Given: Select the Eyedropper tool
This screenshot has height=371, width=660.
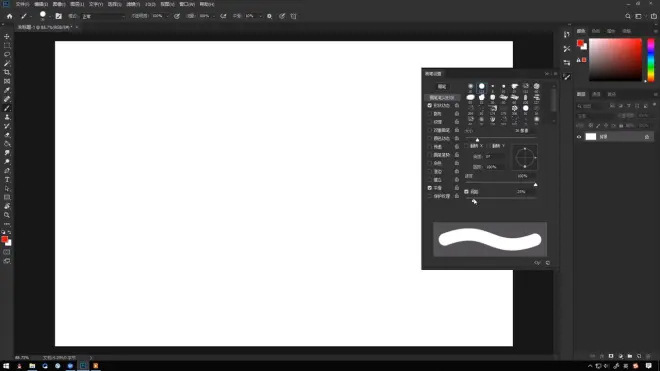Looking at the screenshot, I should 7,90.
